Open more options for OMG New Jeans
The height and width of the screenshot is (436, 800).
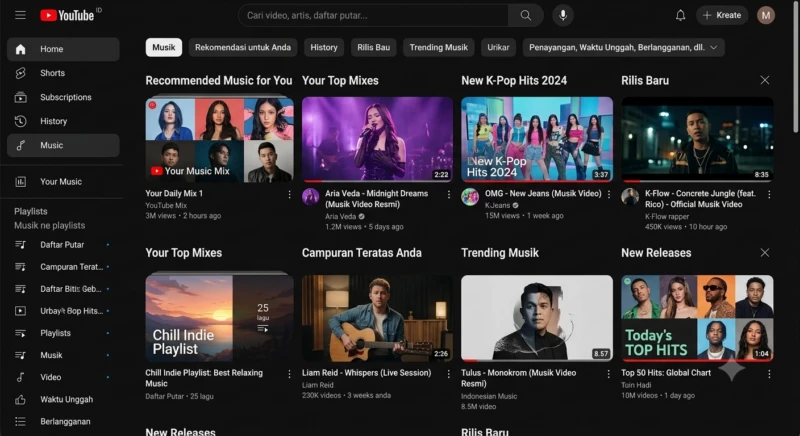609,194
